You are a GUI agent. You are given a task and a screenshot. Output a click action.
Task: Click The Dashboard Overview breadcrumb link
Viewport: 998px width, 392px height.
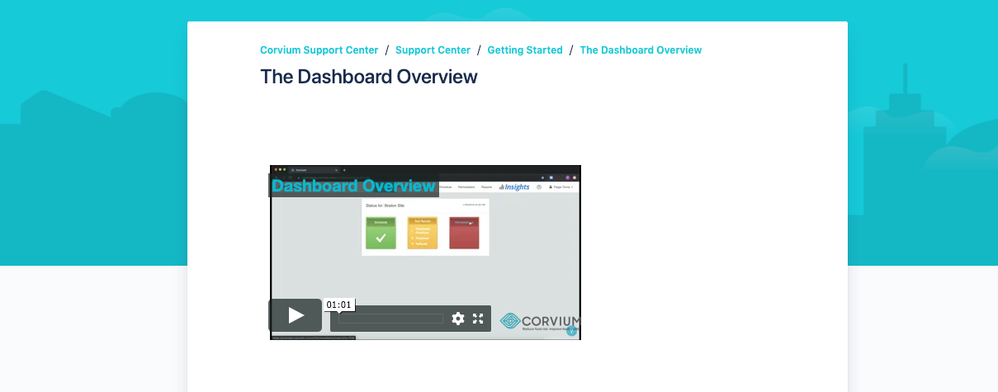click(641, 50)
